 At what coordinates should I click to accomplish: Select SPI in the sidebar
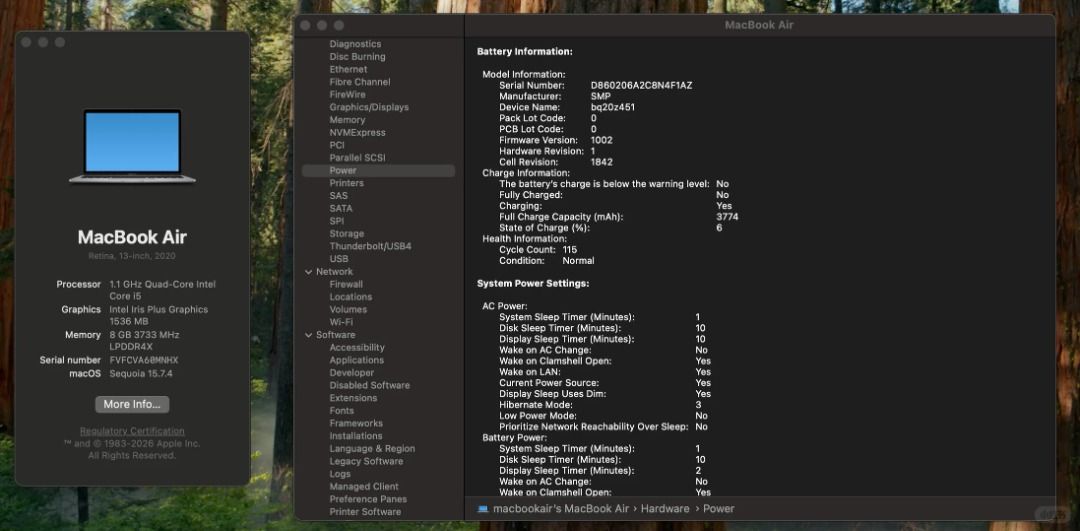tap(336, 221)
